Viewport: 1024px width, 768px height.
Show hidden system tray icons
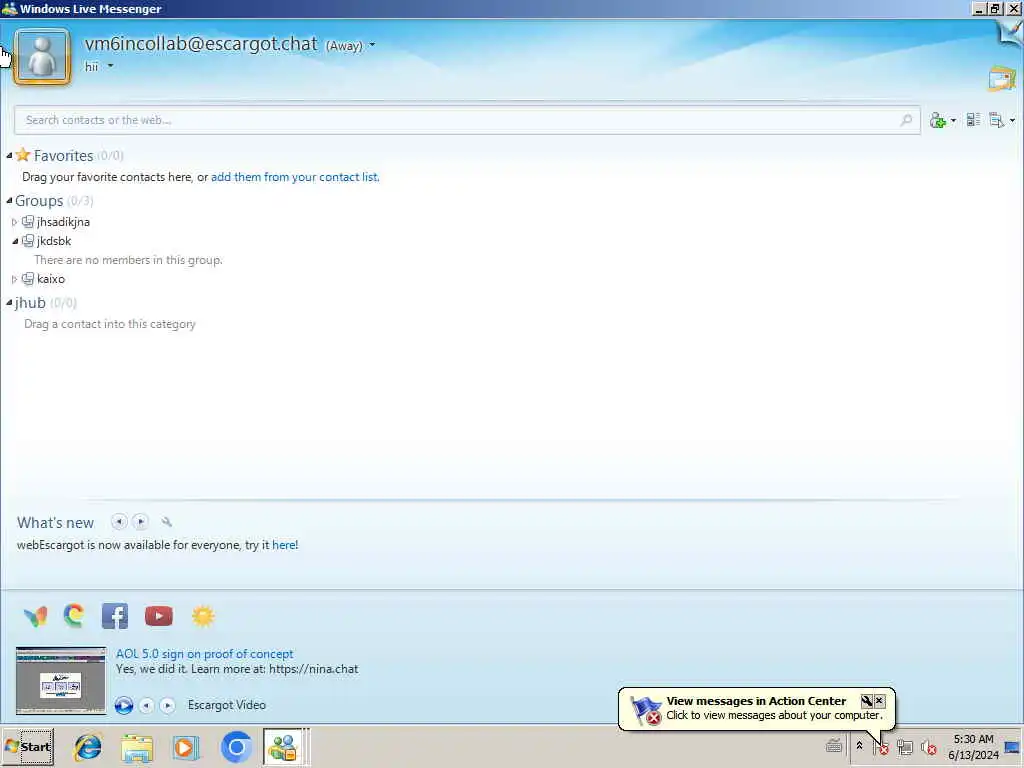click(859, 746)
